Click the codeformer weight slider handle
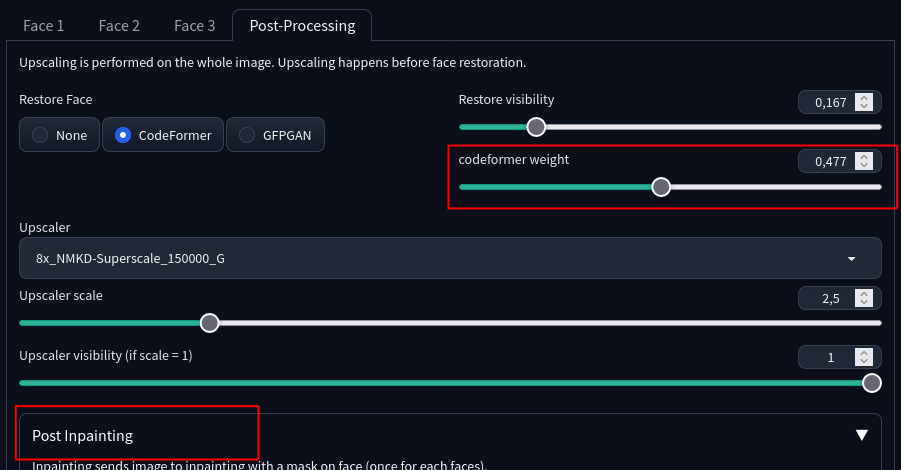901x470 pixels. [661, 187]
